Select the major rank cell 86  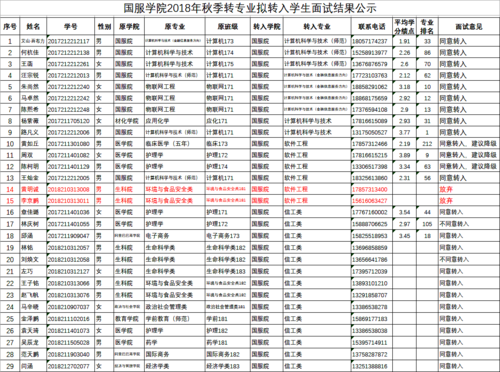(x=427, y=53)
